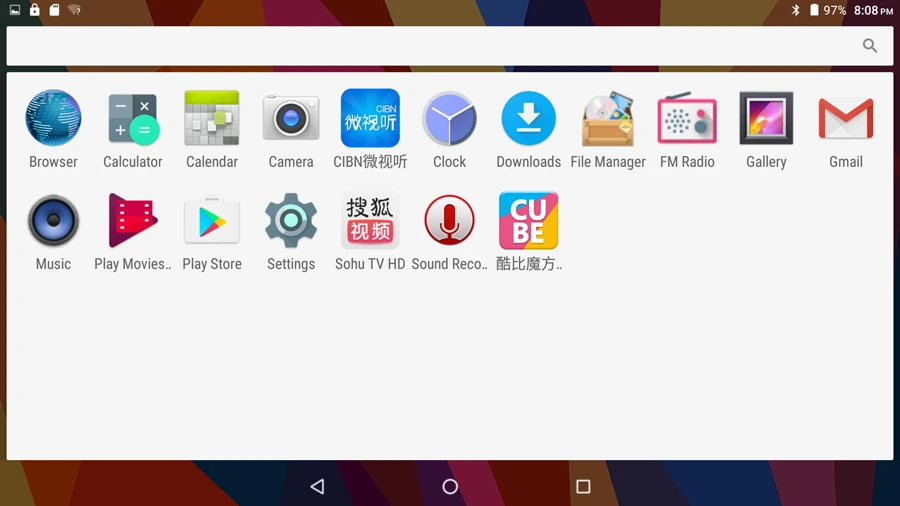The height and width of the screenshot is (506, 900).
Task: Tap the Back navigation button
Action: 317,486
